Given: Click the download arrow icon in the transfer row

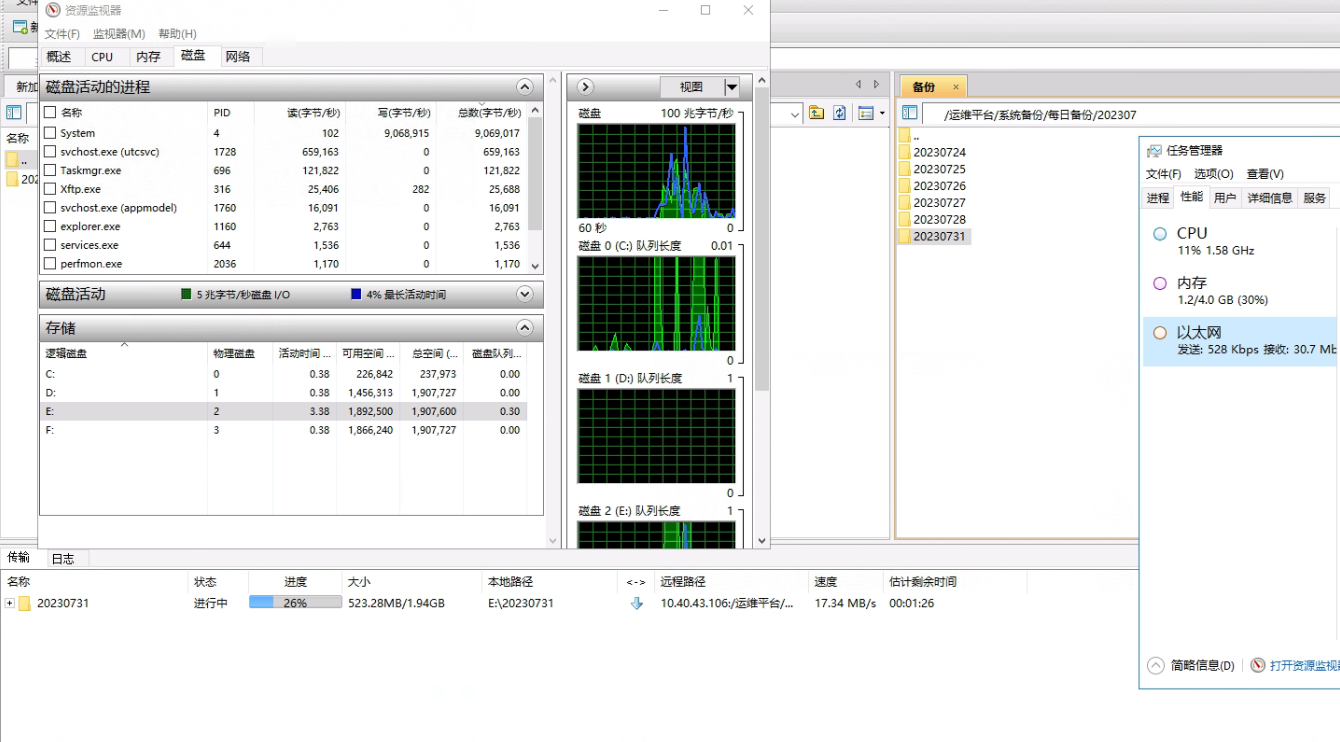Looking at the screenshot, I should click(x=636, y=604).
